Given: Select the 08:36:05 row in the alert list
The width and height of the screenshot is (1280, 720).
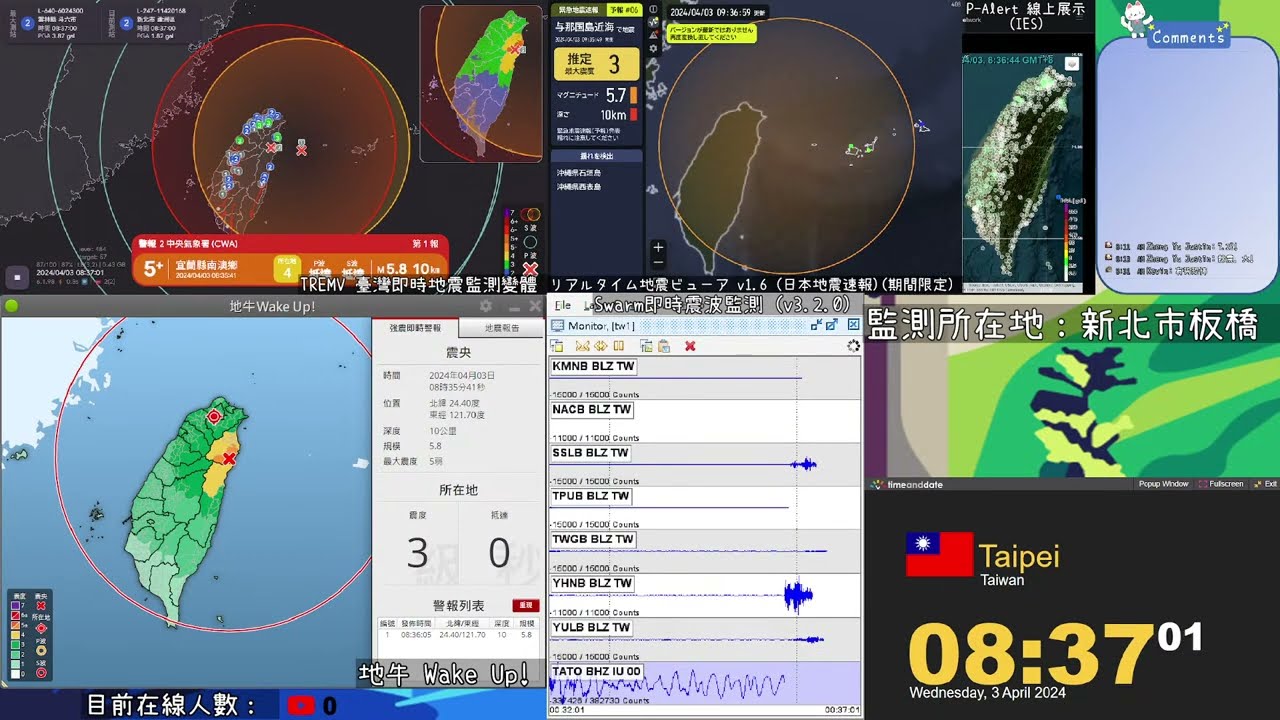Looking at the screenshot, I should (459, 635).
